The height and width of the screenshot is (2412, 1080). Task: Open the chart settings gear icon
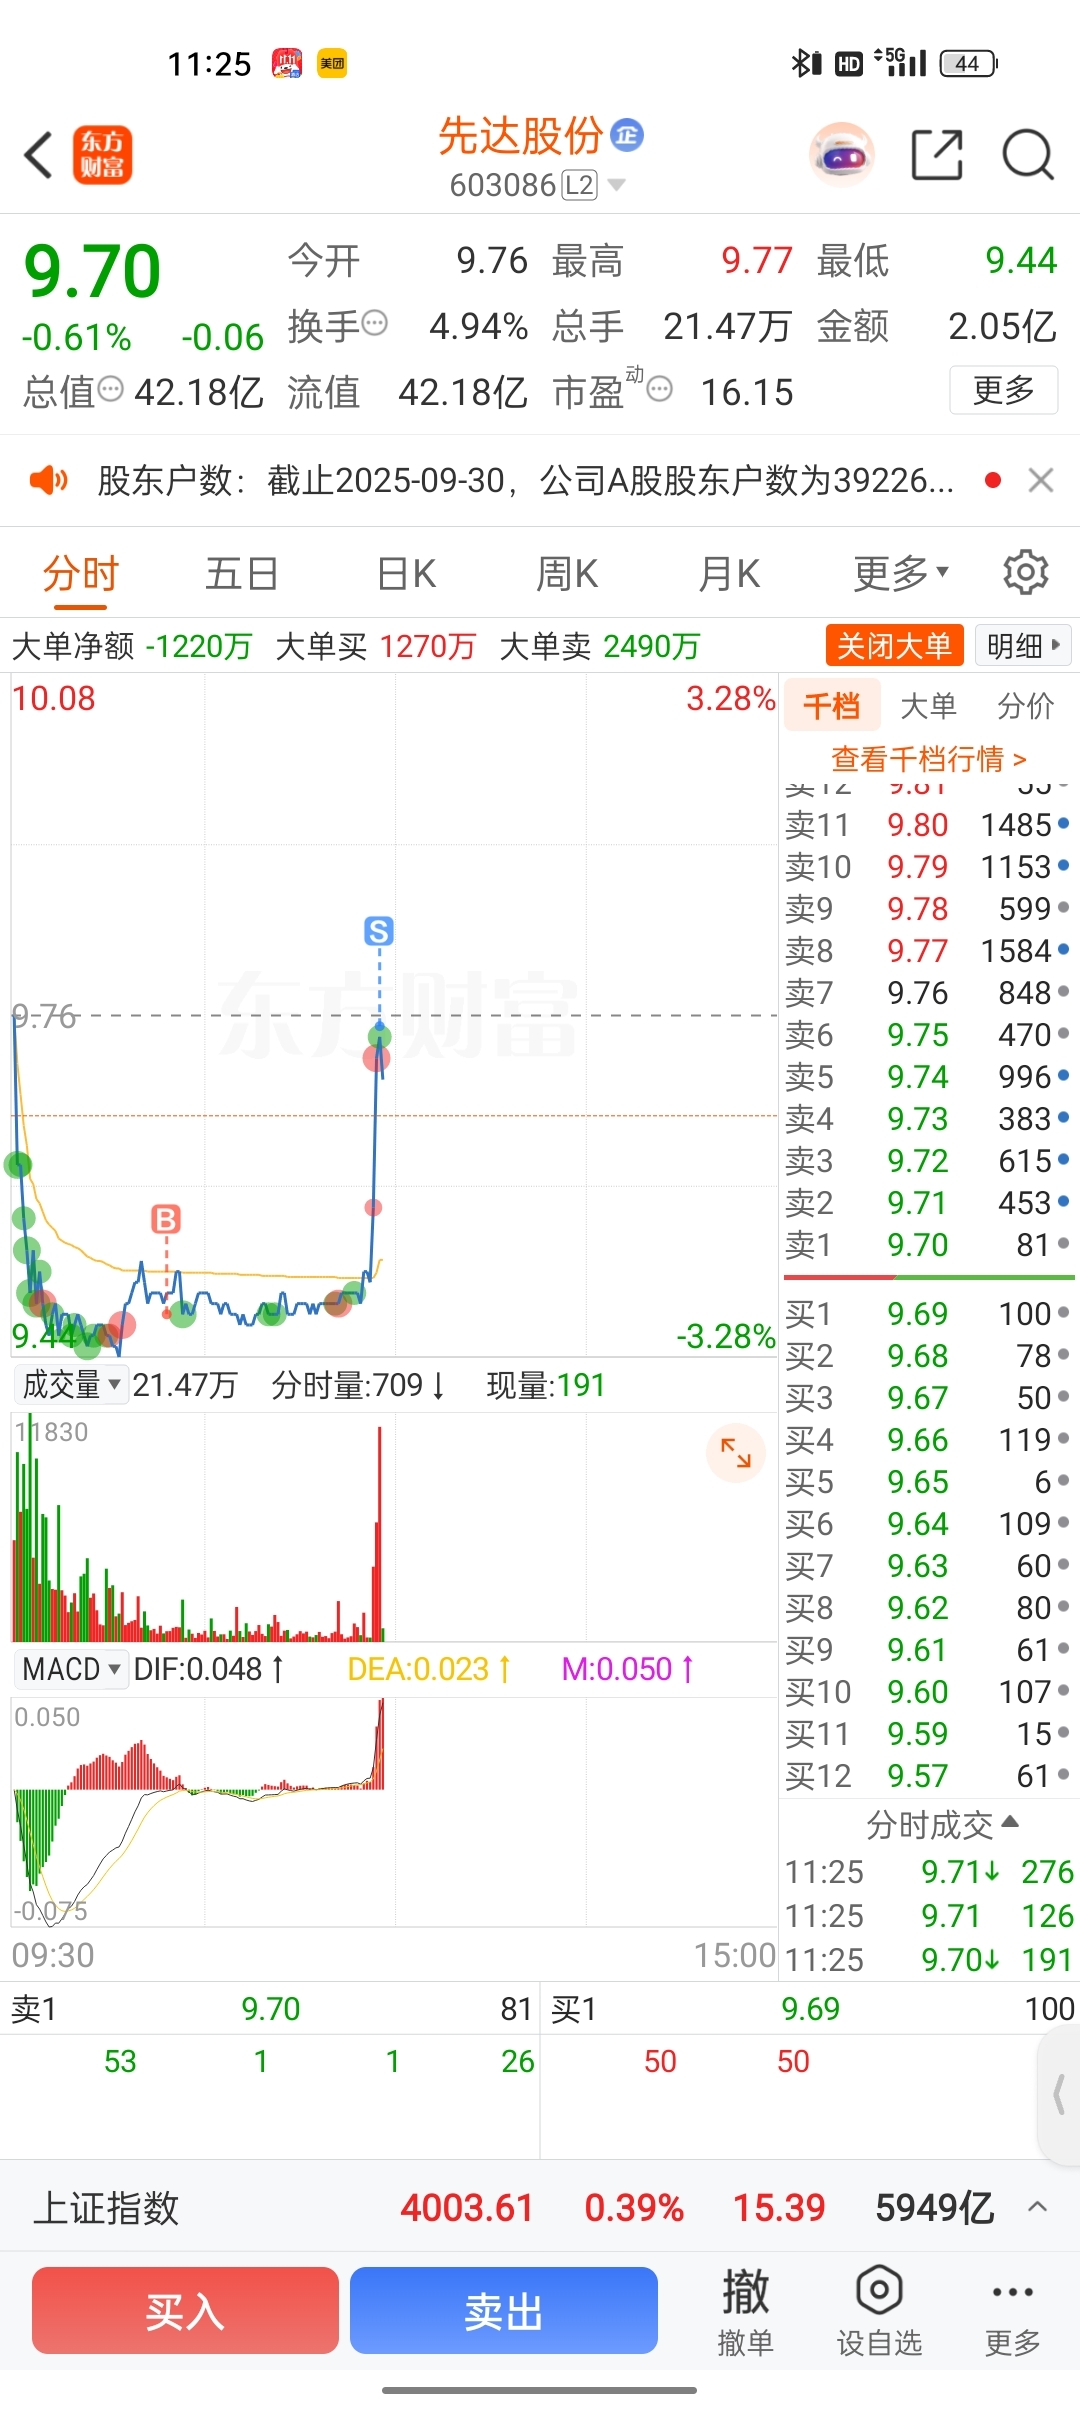[1026, 572]
